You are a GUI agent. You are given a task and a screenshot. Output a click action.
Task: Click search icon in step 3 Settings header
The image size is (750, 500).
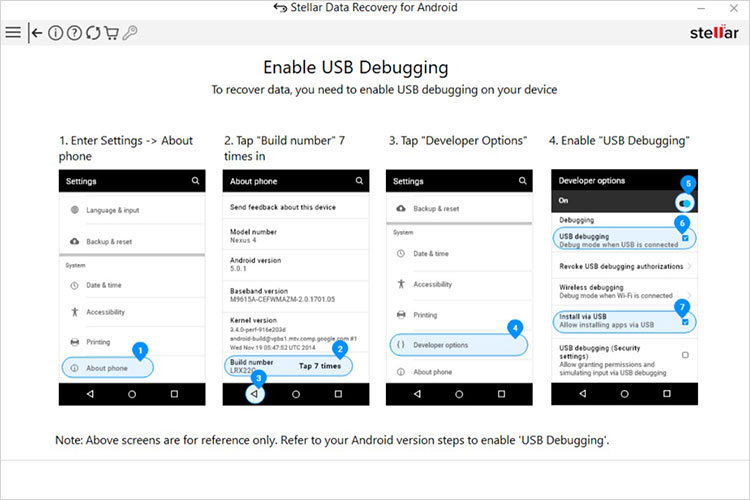[x=523, y=181]
